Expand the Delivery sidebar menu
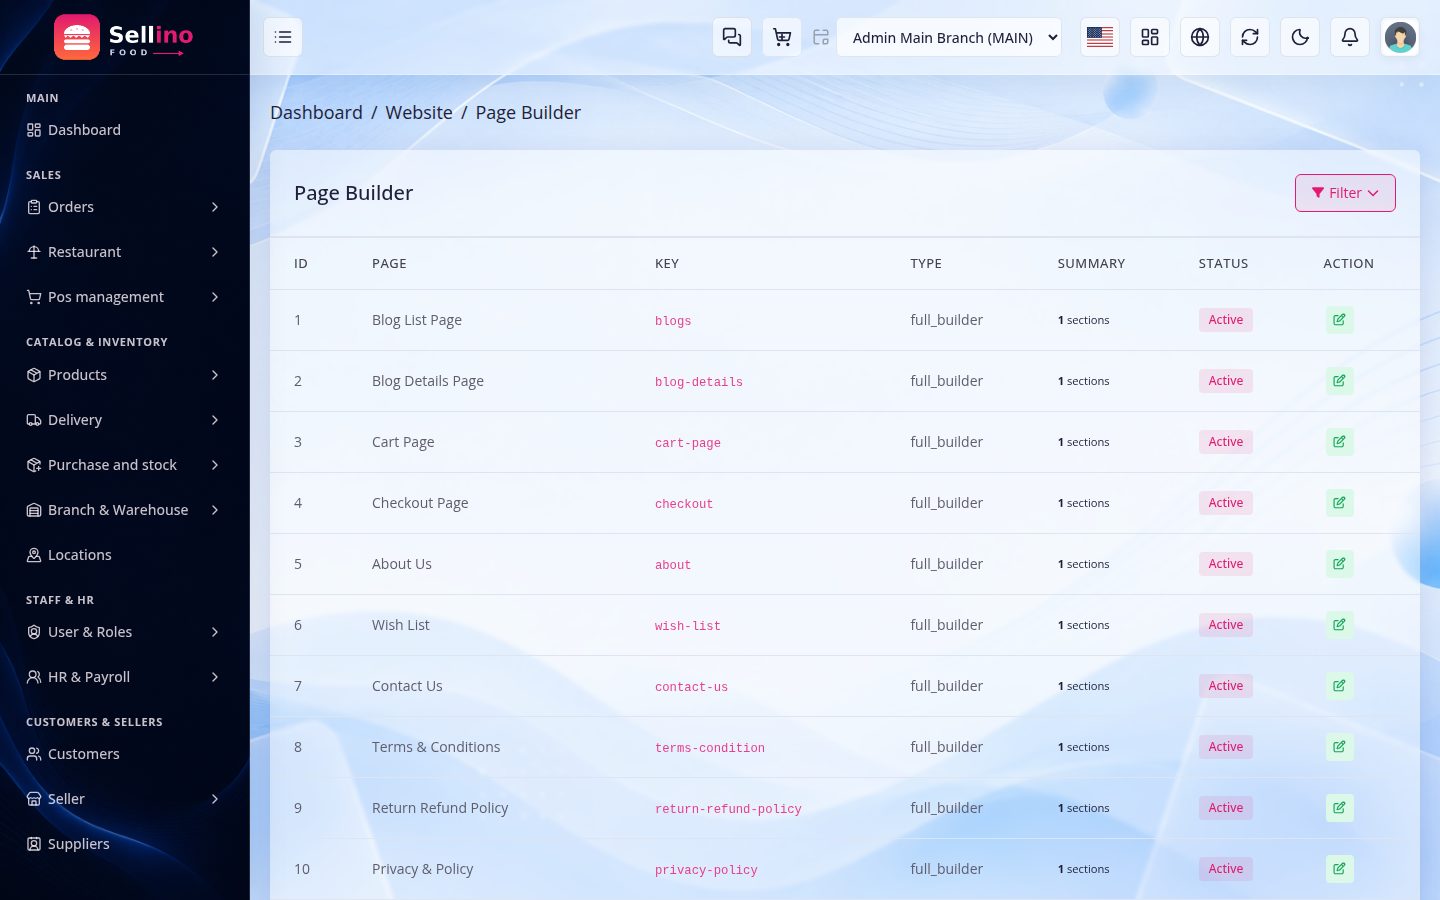The height and width of the screenshot is (900, 1440). coord(124,420)
